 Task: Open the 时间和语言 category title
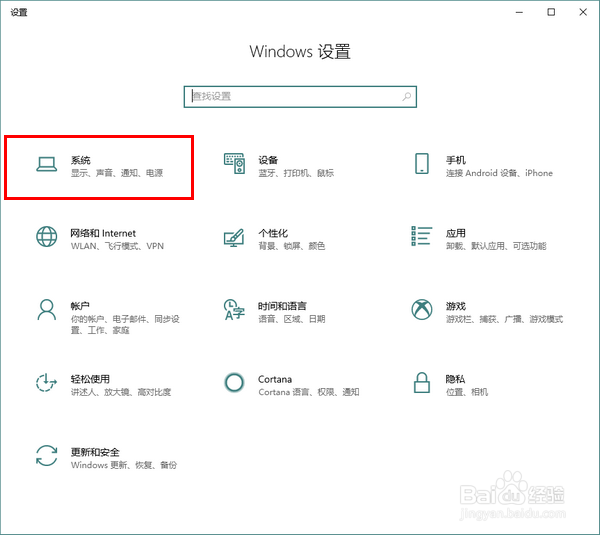click(x=282, y=306)
